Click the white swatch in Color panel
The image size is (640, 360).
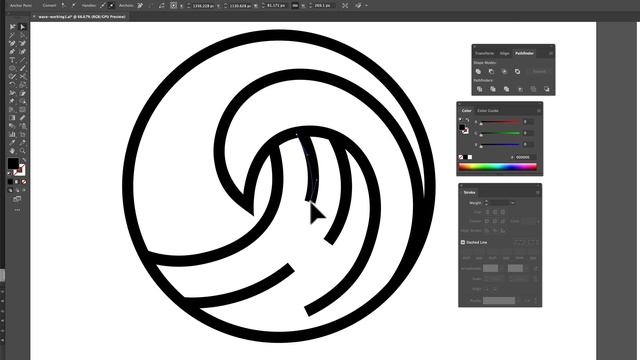(470, 157)
